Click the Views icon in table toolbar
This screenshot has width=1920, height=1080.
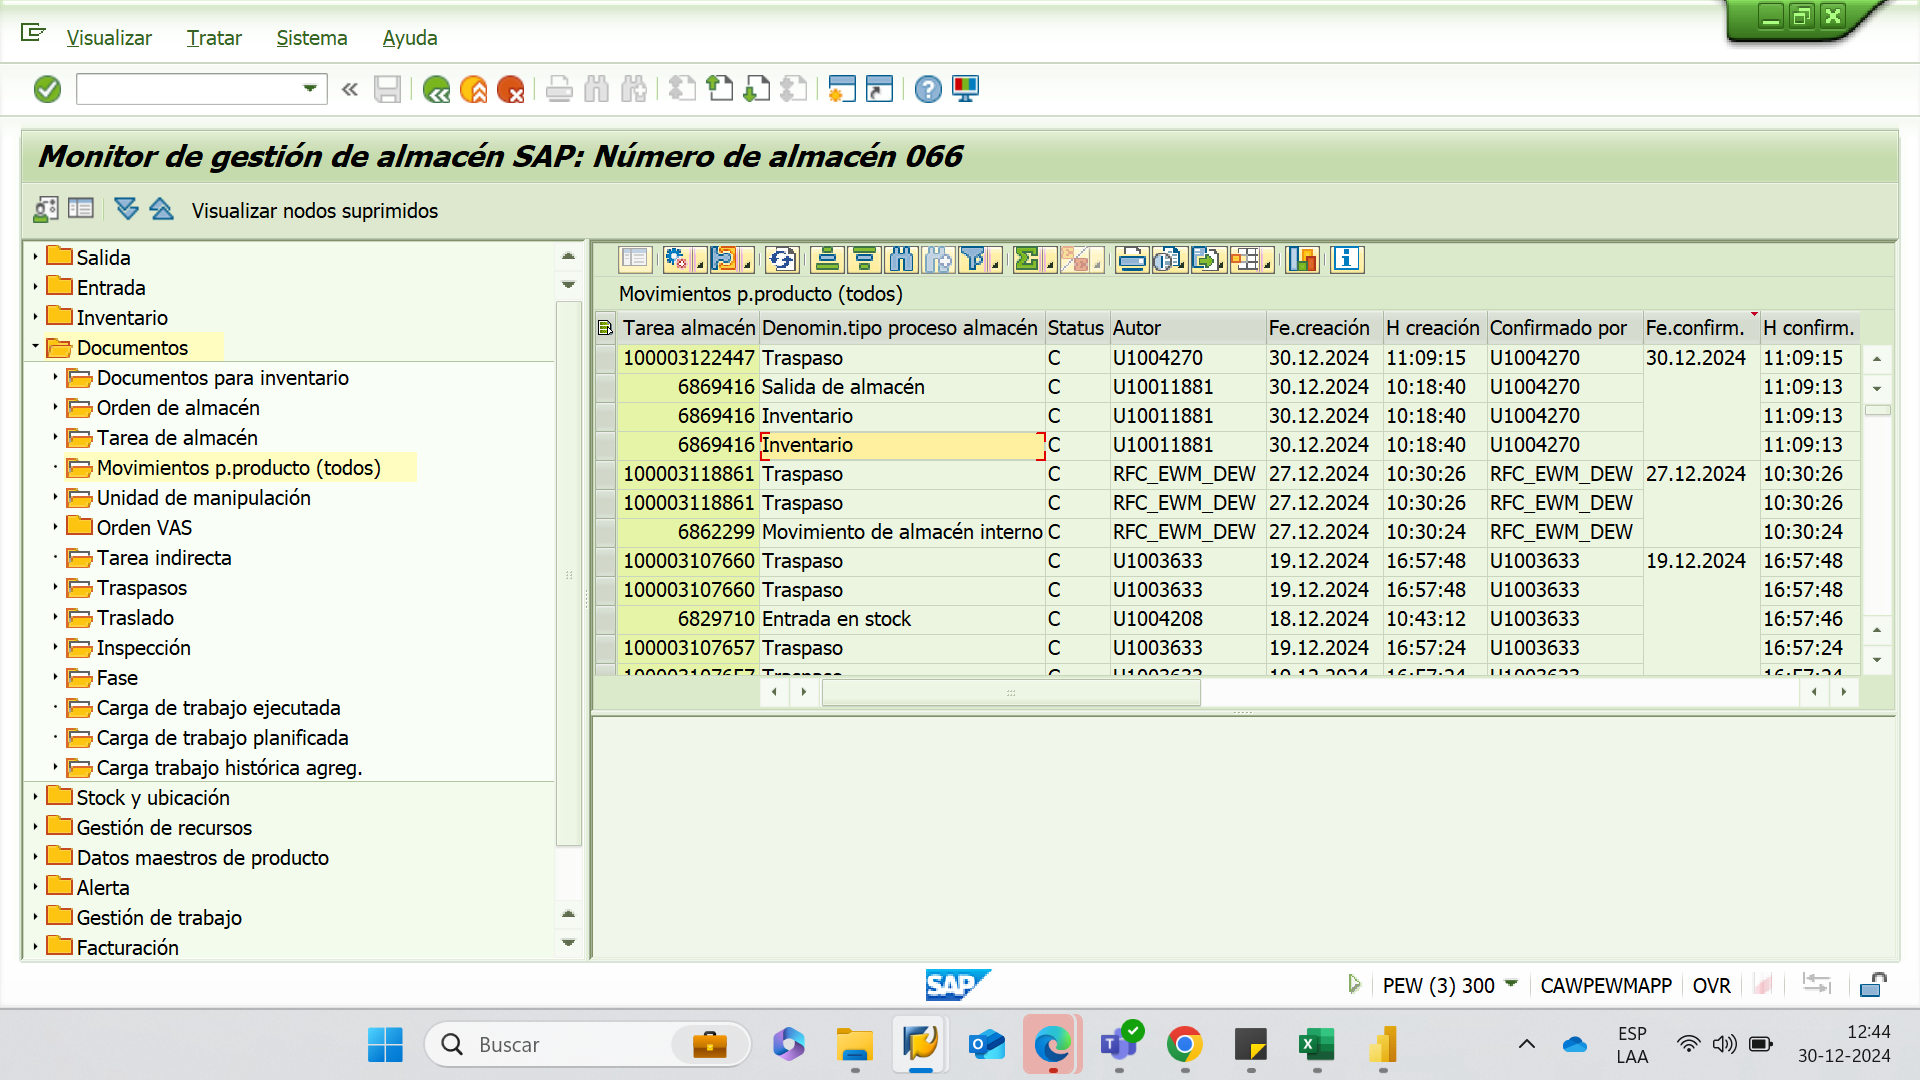point(1169,260)
